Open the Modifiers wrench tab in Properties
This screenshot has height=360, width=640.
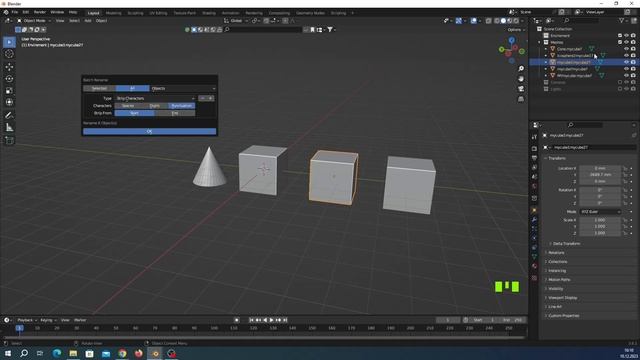(x=534, y=220)
